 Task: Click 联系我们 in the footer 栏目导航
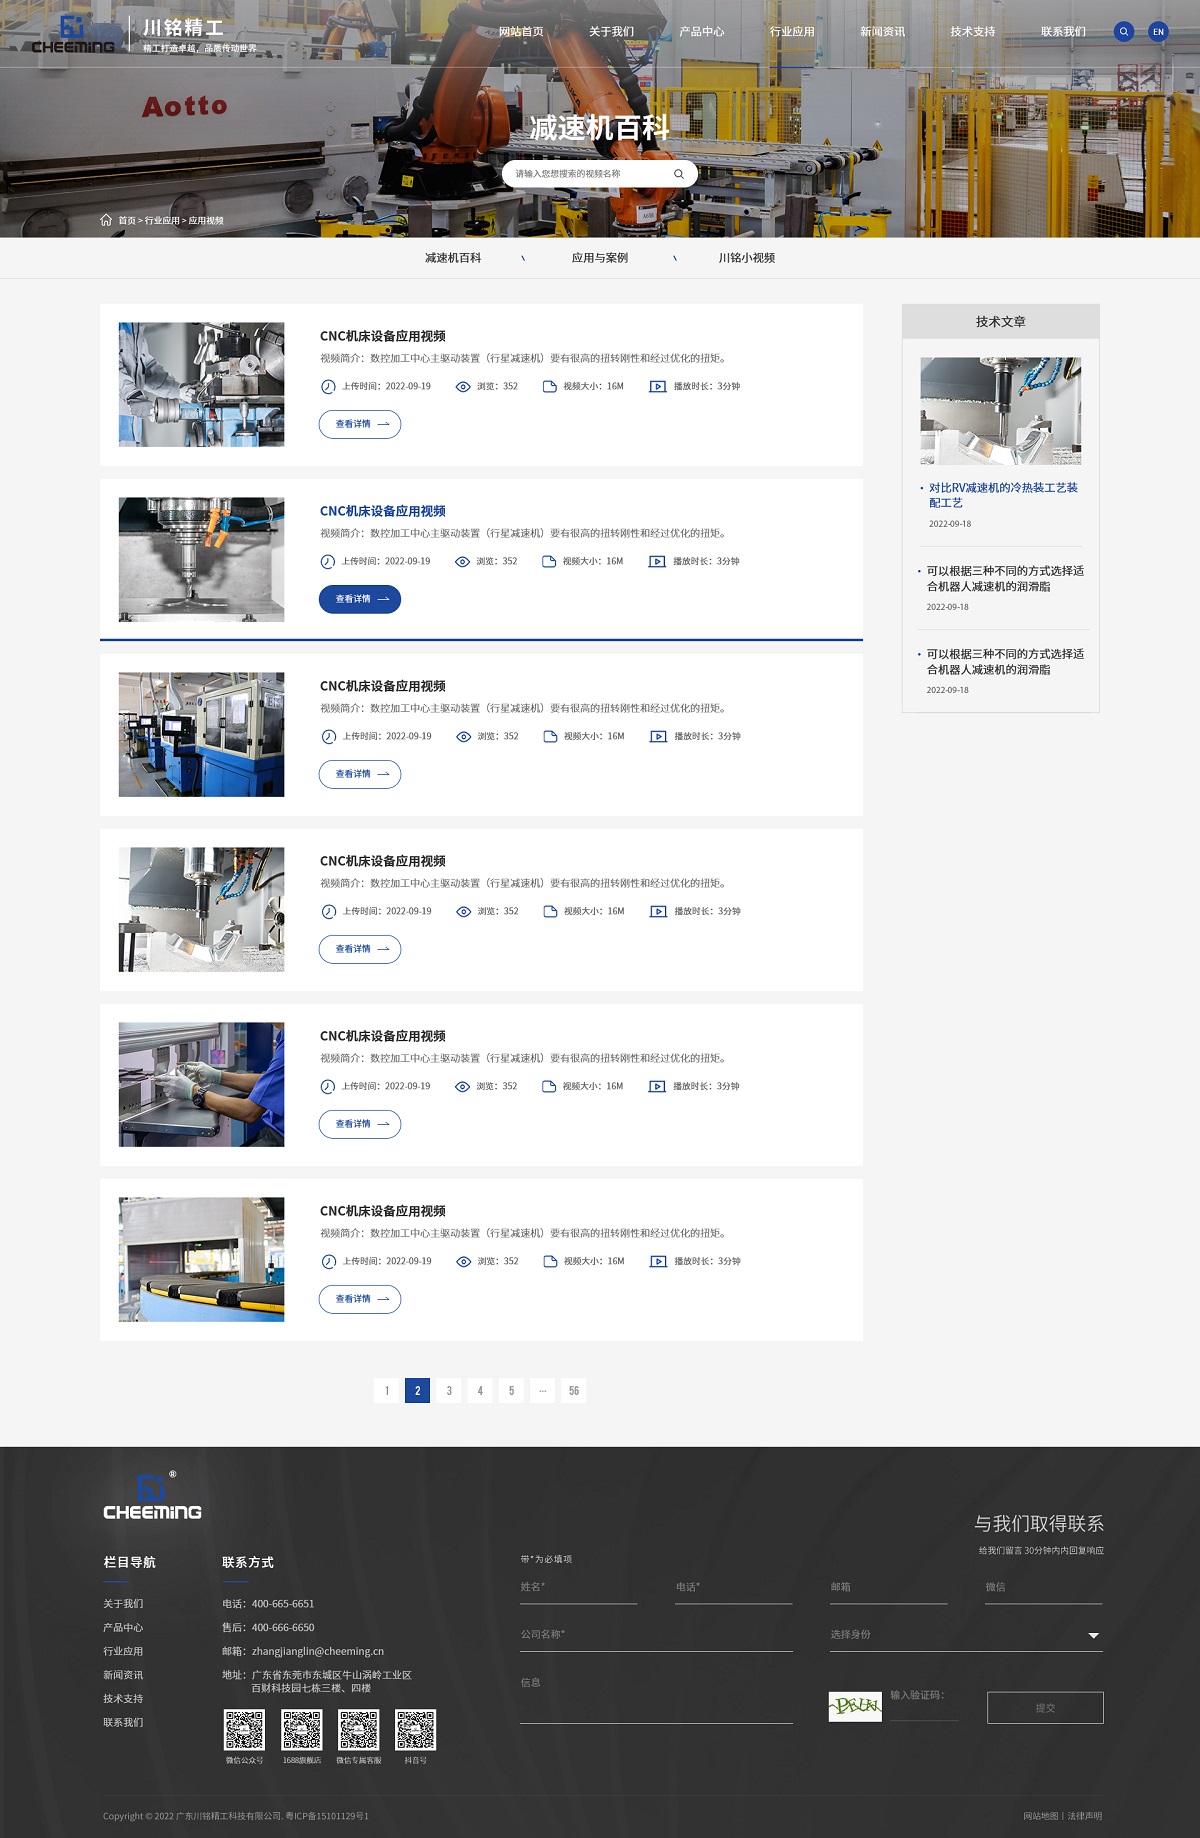[123, 1722]
